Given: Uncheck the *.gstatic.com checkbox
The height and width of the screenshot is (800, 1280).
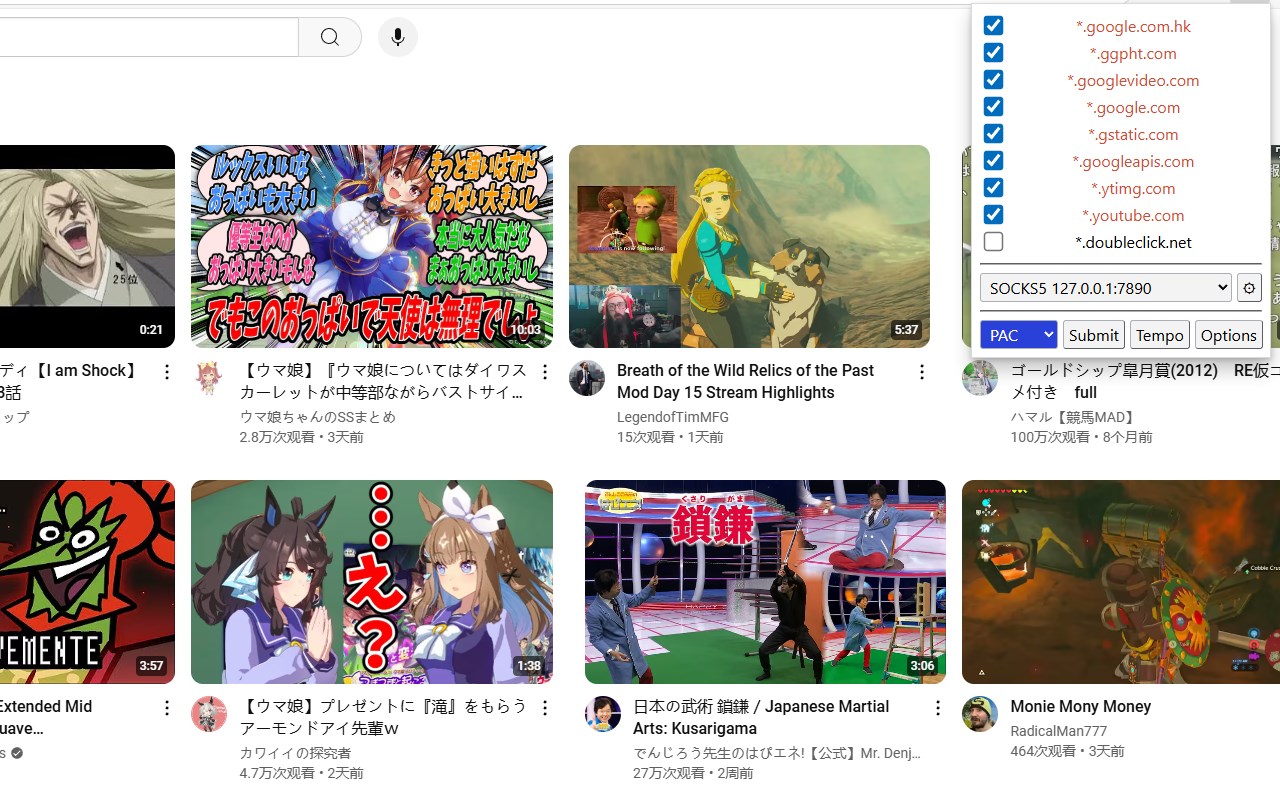Looking at the screenshot, I should tap(993, 133).
